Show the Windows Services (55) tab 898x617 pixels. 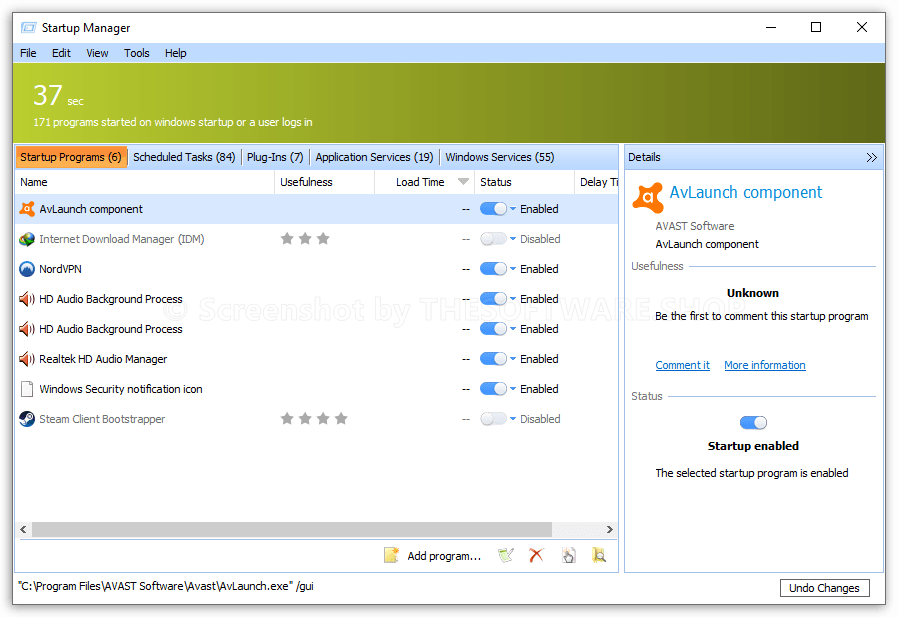coord(500,157)
